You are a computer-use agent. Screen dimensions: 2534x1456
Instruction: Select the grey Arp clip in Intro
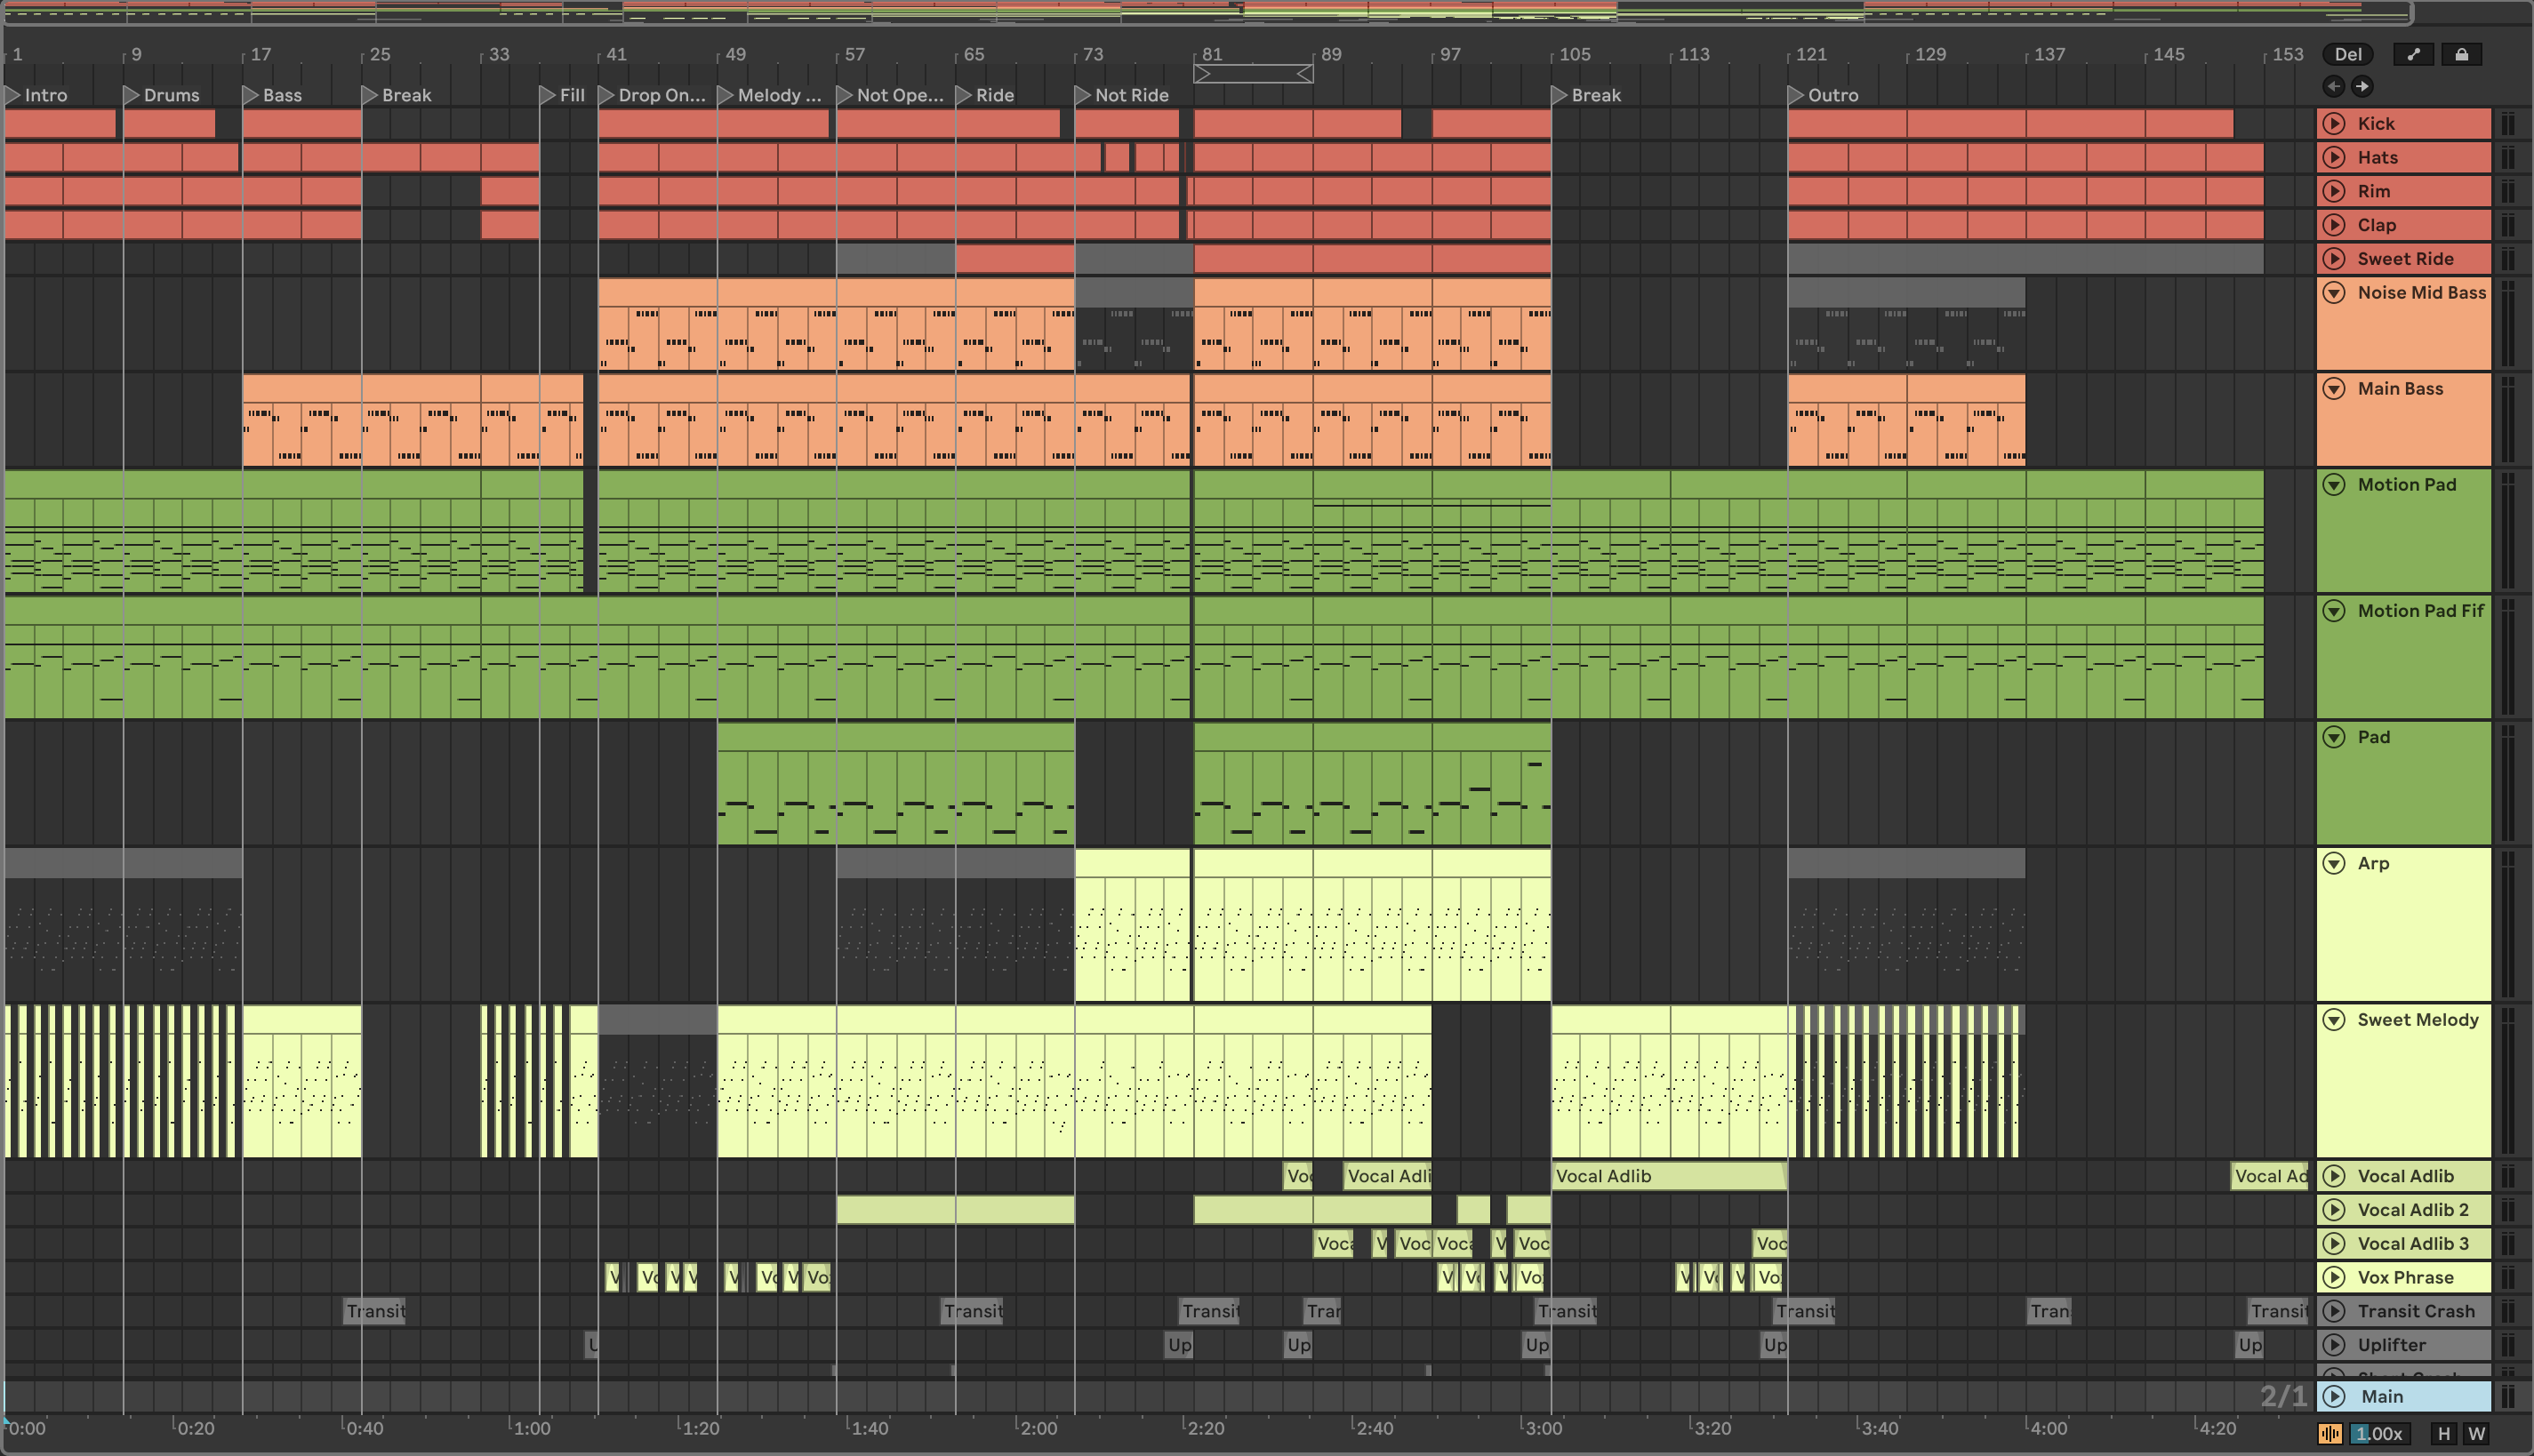tap(123, 924)
